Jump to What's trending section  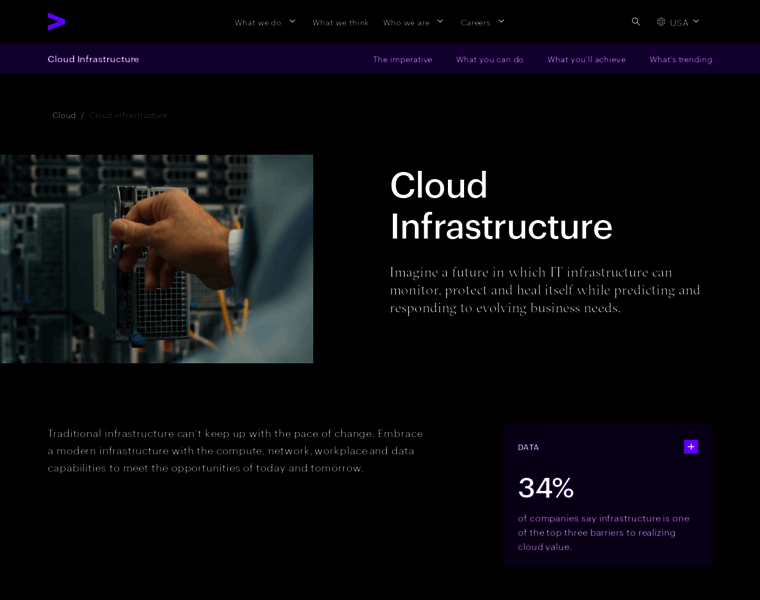pyautogui.click(x=680, y=59)
